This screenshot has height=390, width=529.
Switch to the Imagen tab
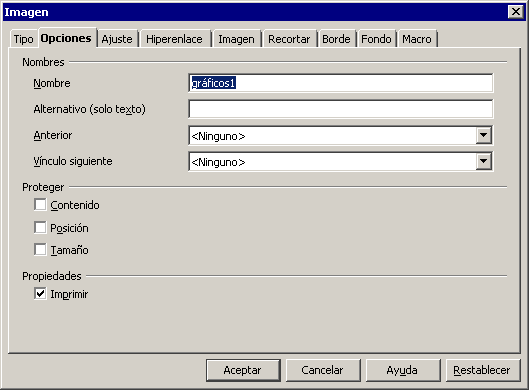[x=236, y=39]
